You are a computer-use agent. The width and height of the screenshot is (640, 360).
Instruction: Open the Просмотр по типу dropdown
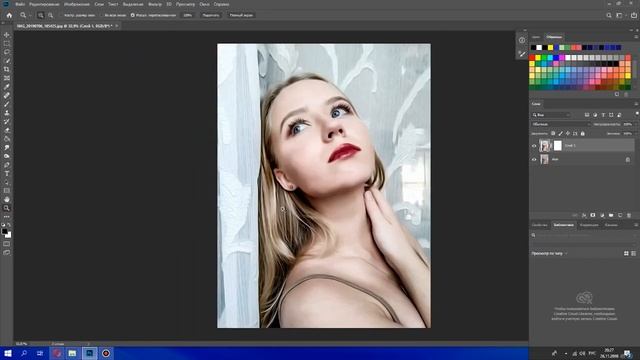pyautogui.click(x=549, y=253)
